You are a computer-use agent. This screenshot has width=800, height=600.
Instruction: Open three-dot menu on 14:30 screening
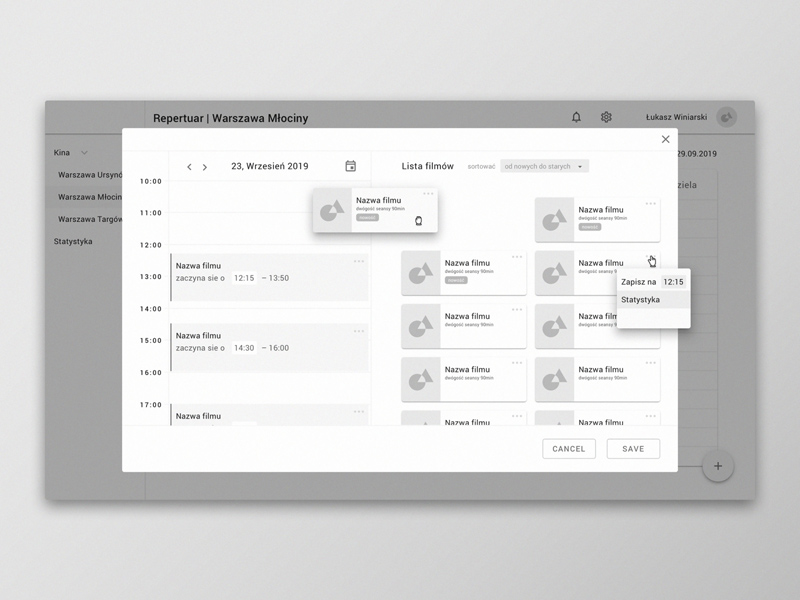[359, 332]
